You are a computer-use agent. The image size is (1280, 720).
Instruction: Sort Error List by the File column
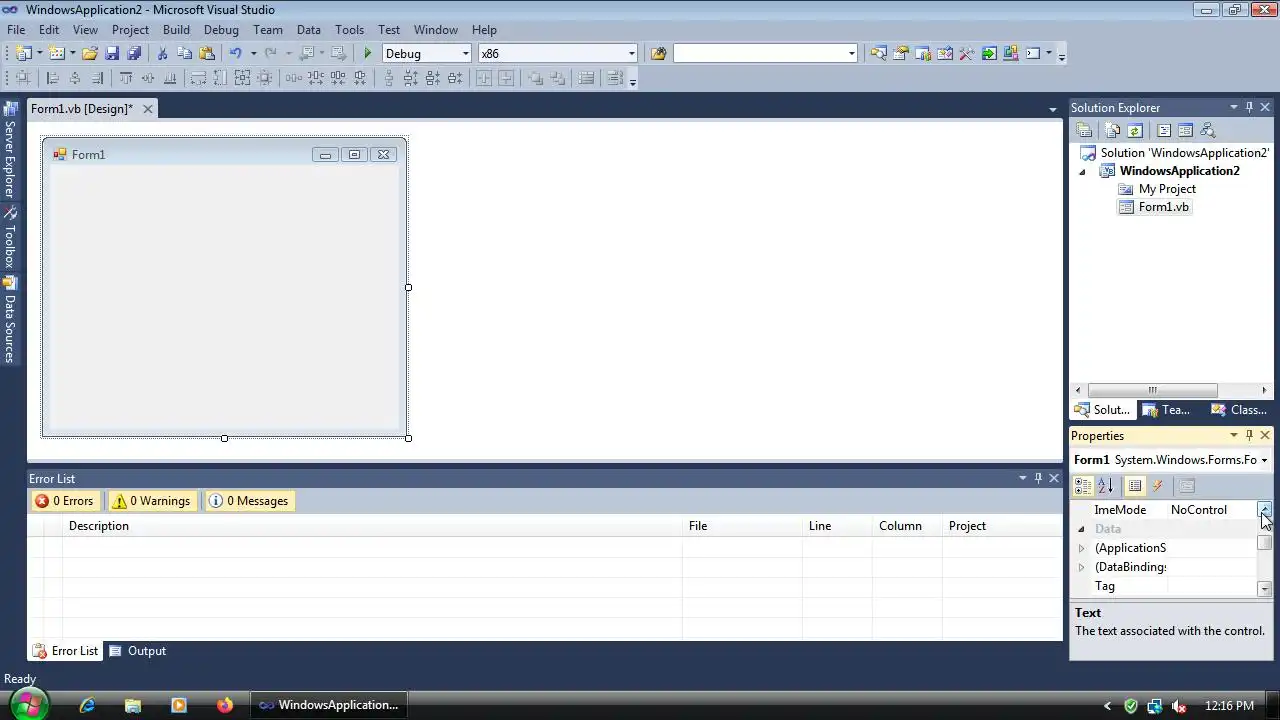742,526
